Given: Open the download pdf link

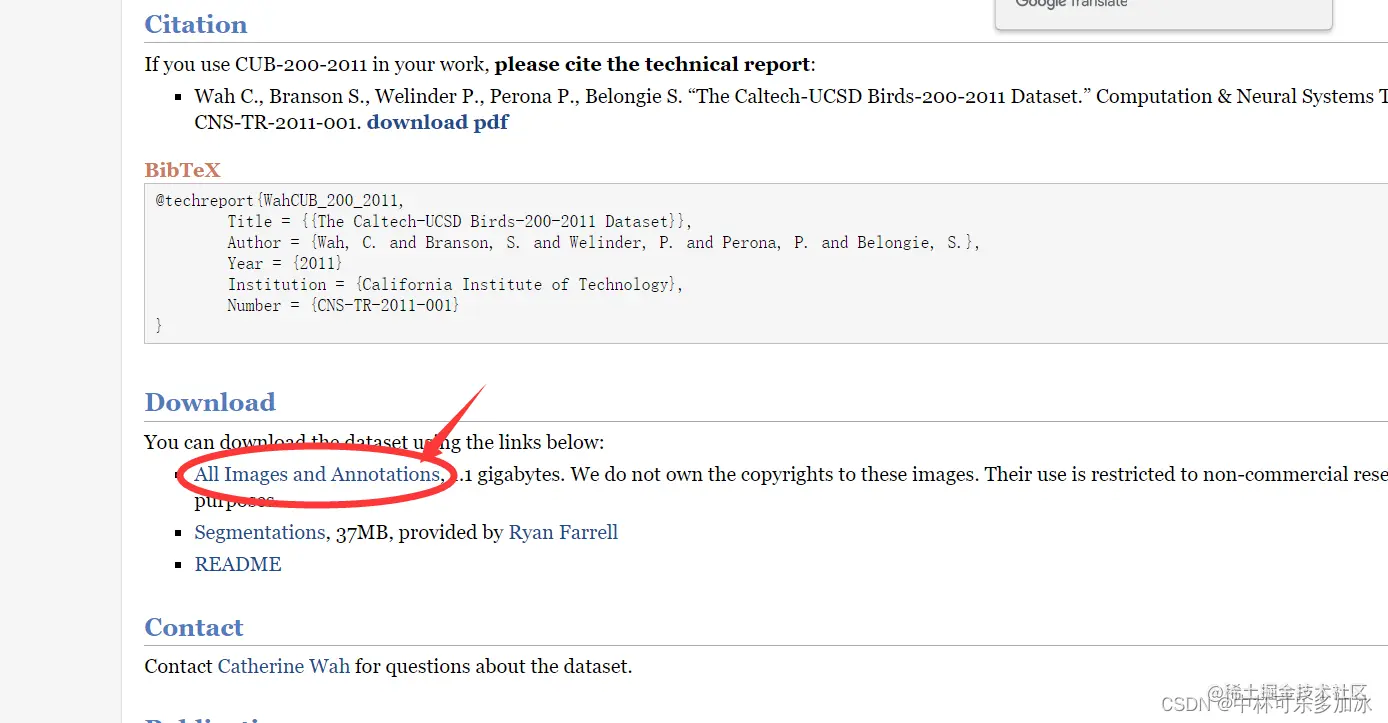Looking at the screenshot, I should (438, 122).
